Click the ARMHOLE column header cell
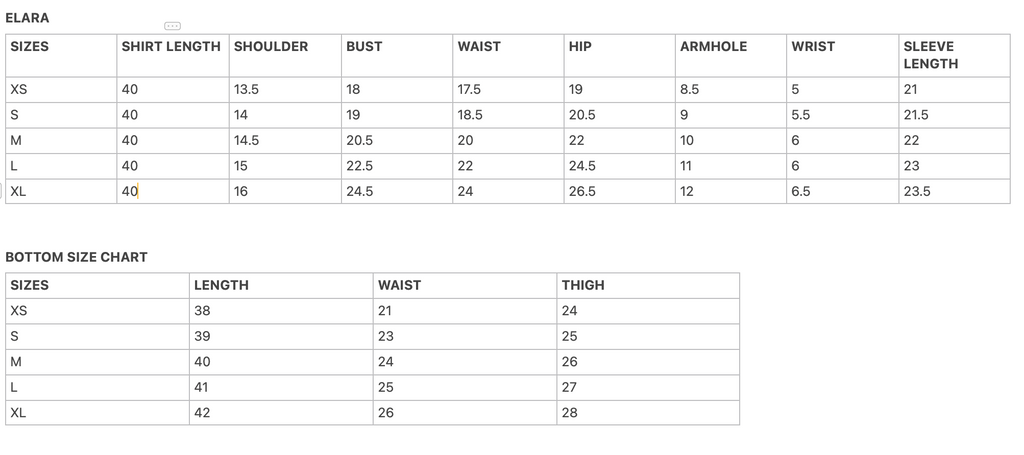 click(x=731, y=55)
